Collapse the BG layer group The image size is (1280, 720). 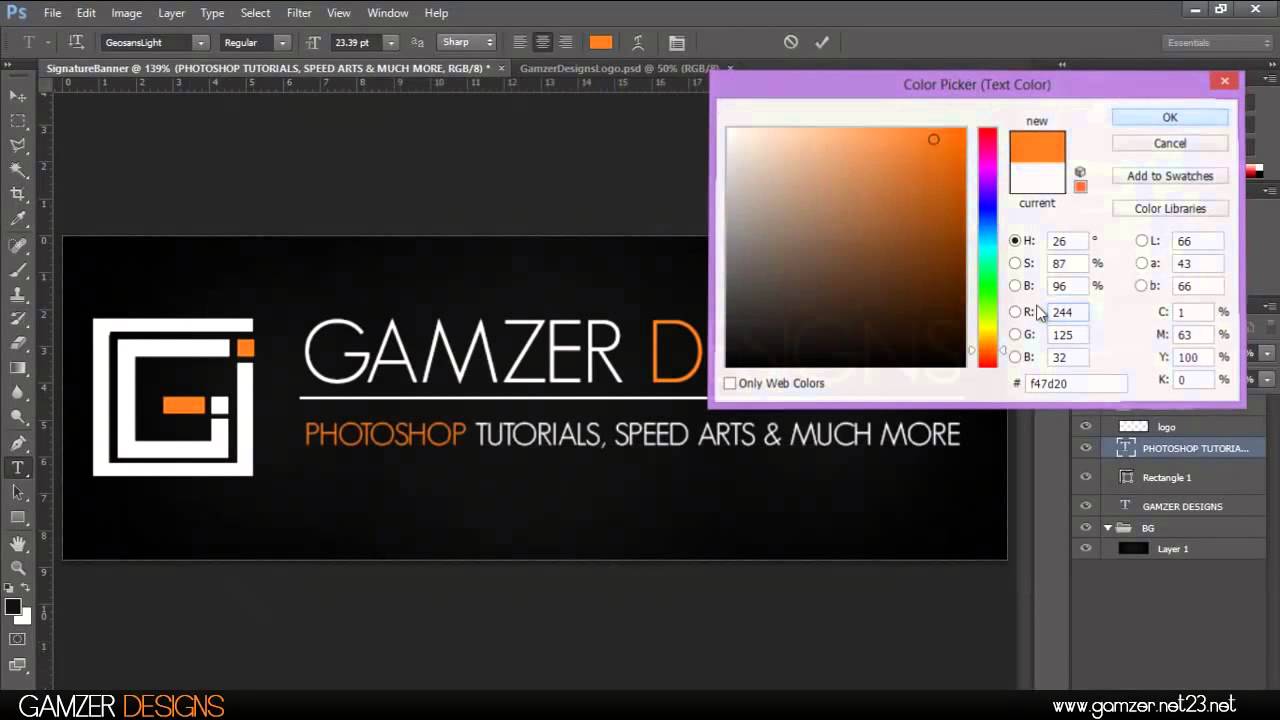coord(1108,528)
